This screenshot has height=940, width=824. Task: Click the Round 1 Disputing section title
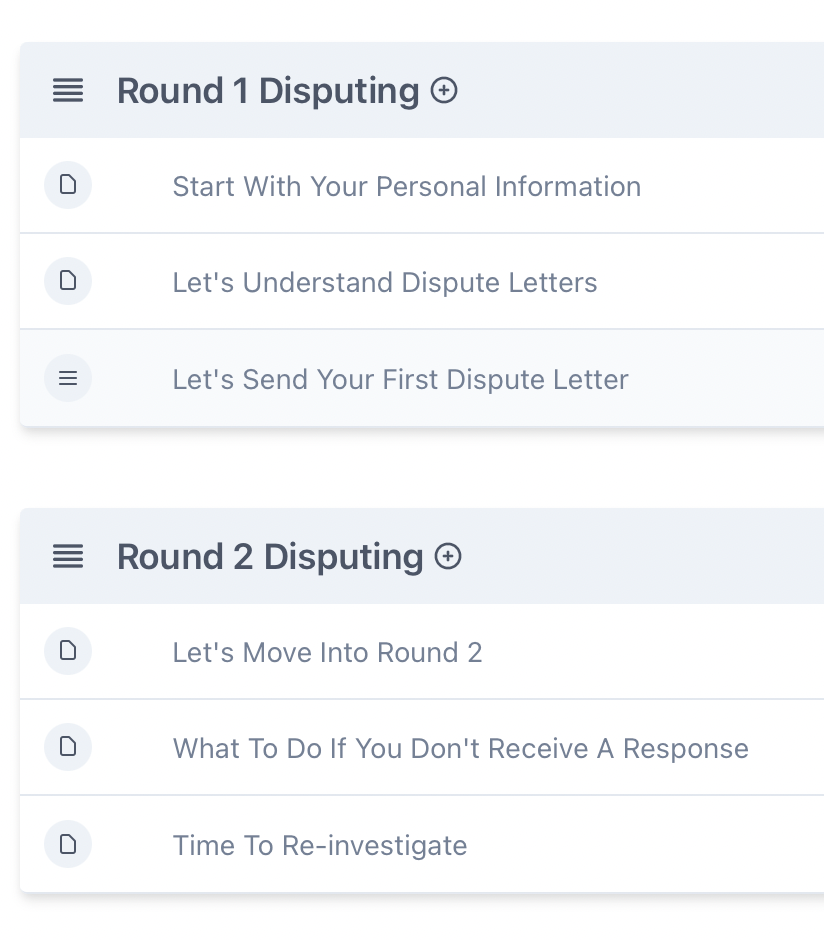tap(268, 91)
